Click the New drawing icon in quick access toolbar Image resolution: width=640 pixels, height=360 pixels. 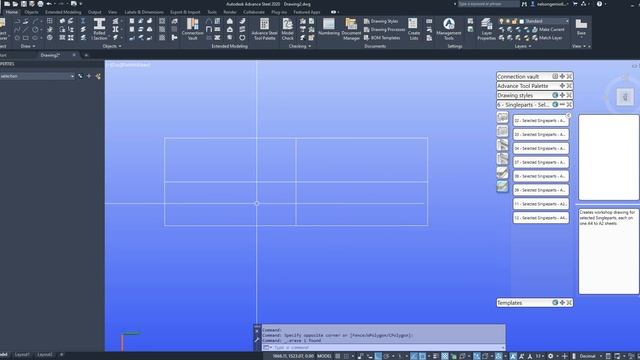click(x=7, y=4)
